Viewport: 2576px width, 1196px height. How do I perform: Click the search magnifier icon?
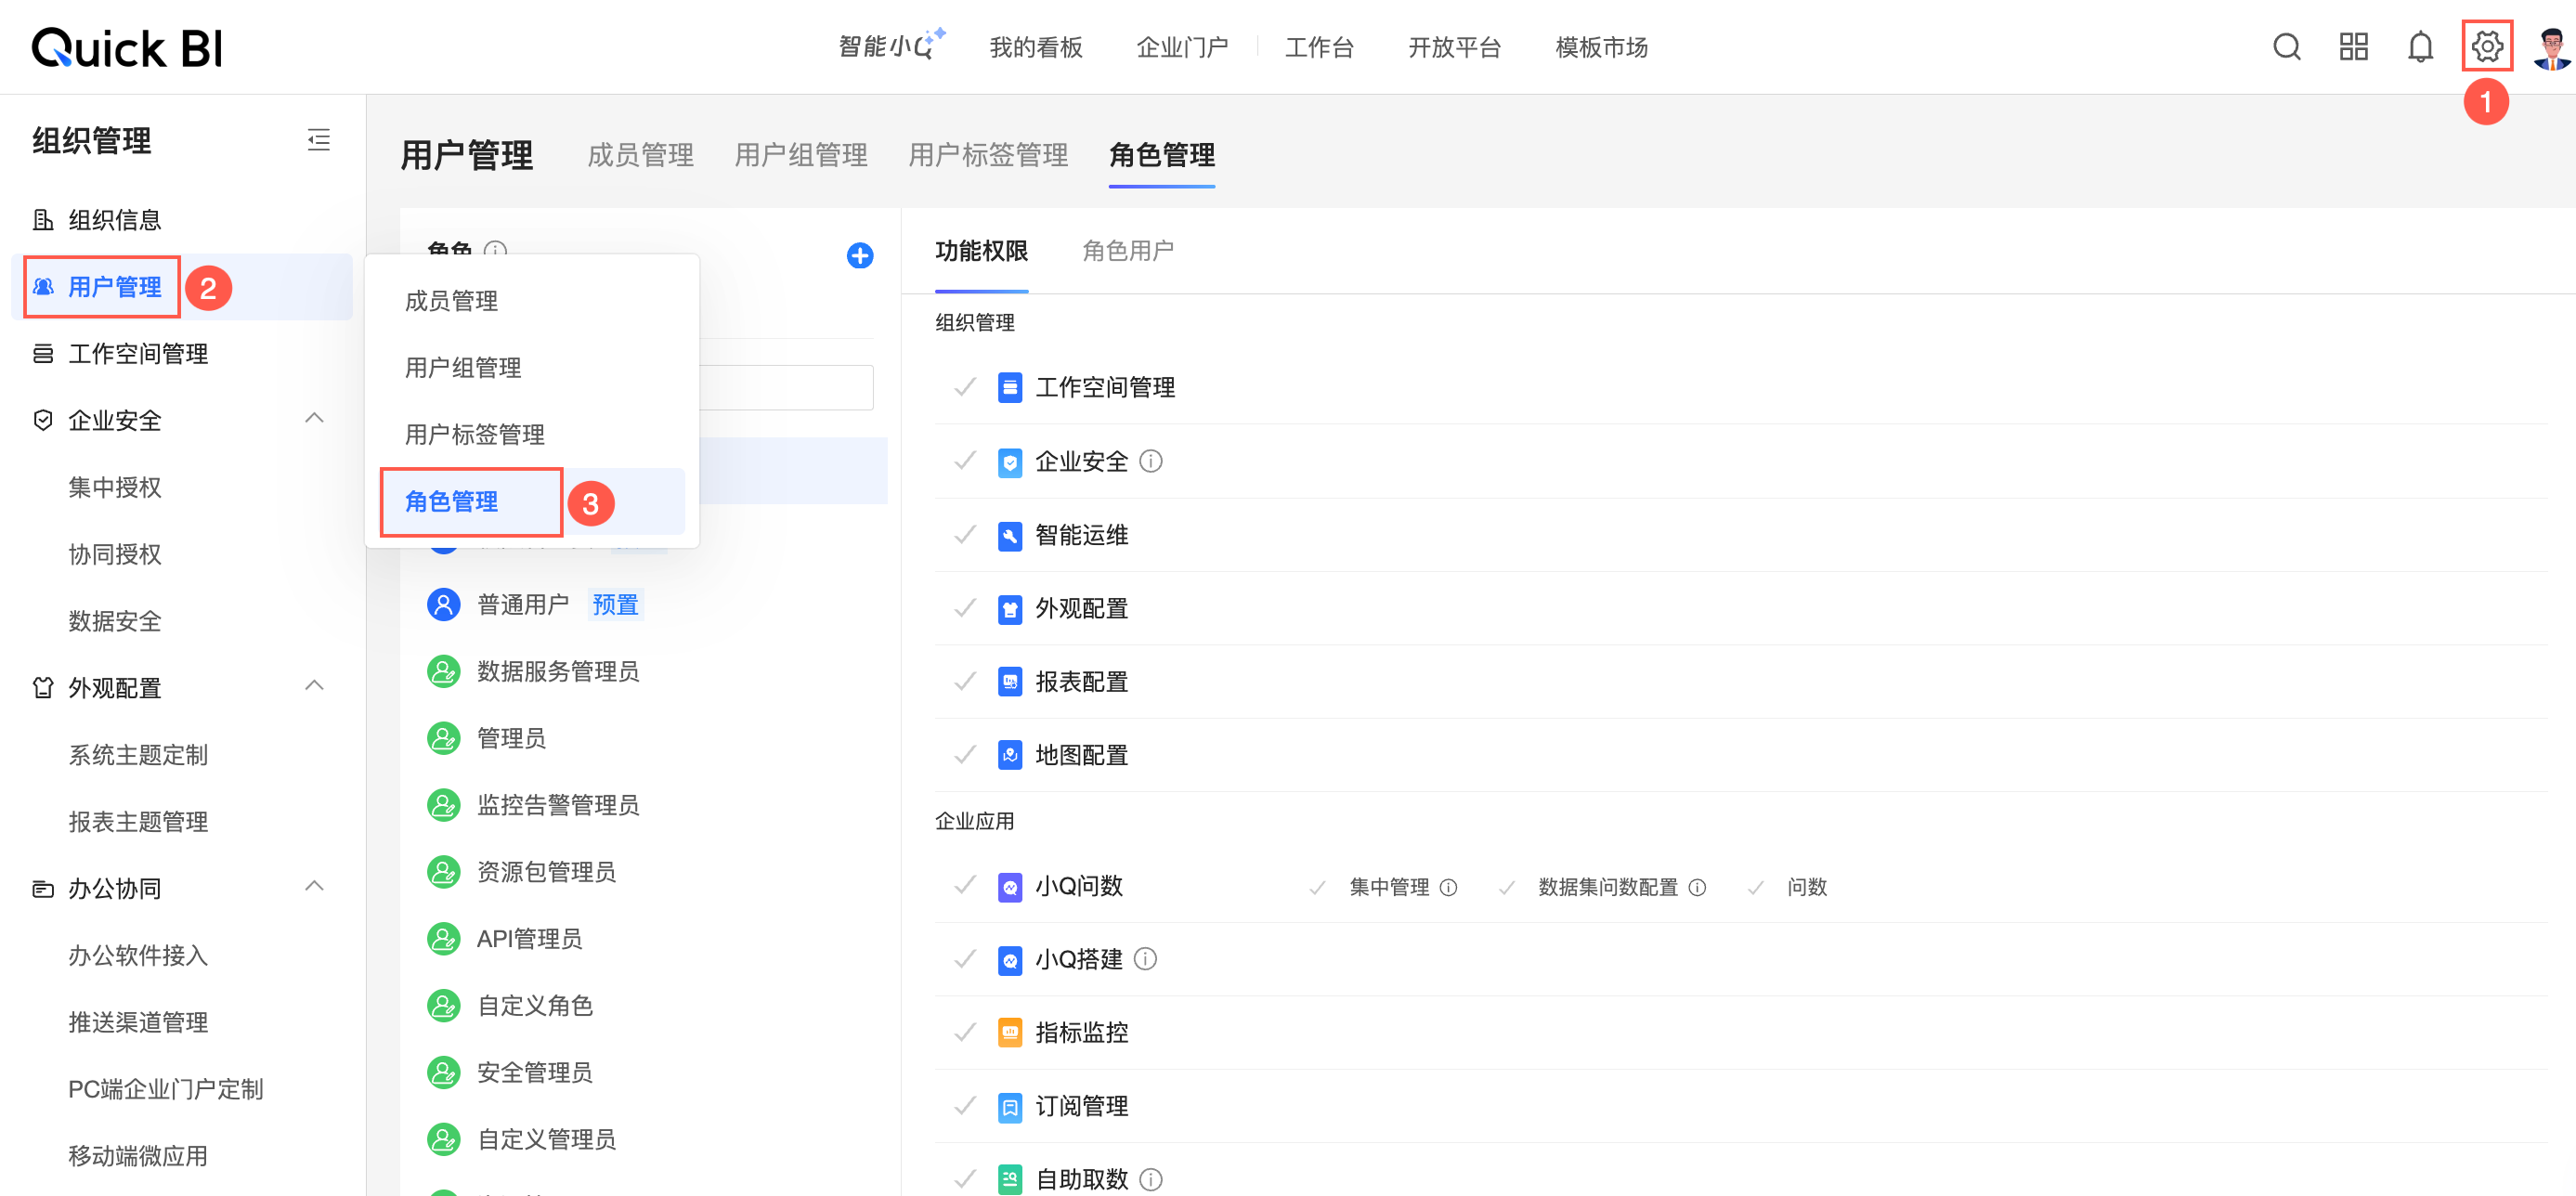coord(2286,47)
